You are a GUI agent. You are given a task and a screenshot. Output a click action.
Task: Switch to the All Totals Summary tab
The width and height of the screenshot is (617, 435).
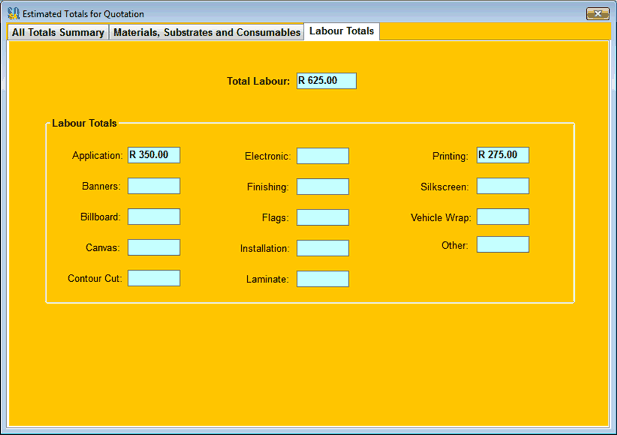[x=58, y=32]
